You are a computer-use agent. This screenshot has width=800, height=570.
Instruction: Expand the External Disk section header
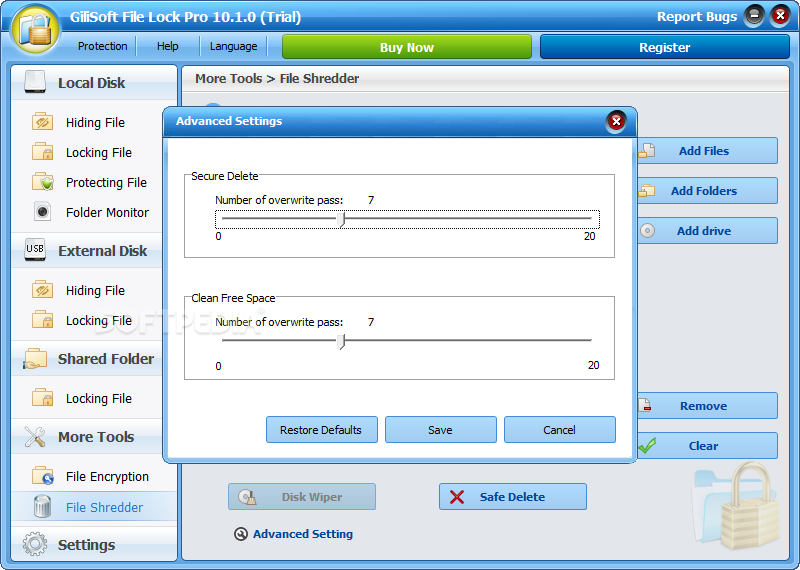tap(87, 251)
